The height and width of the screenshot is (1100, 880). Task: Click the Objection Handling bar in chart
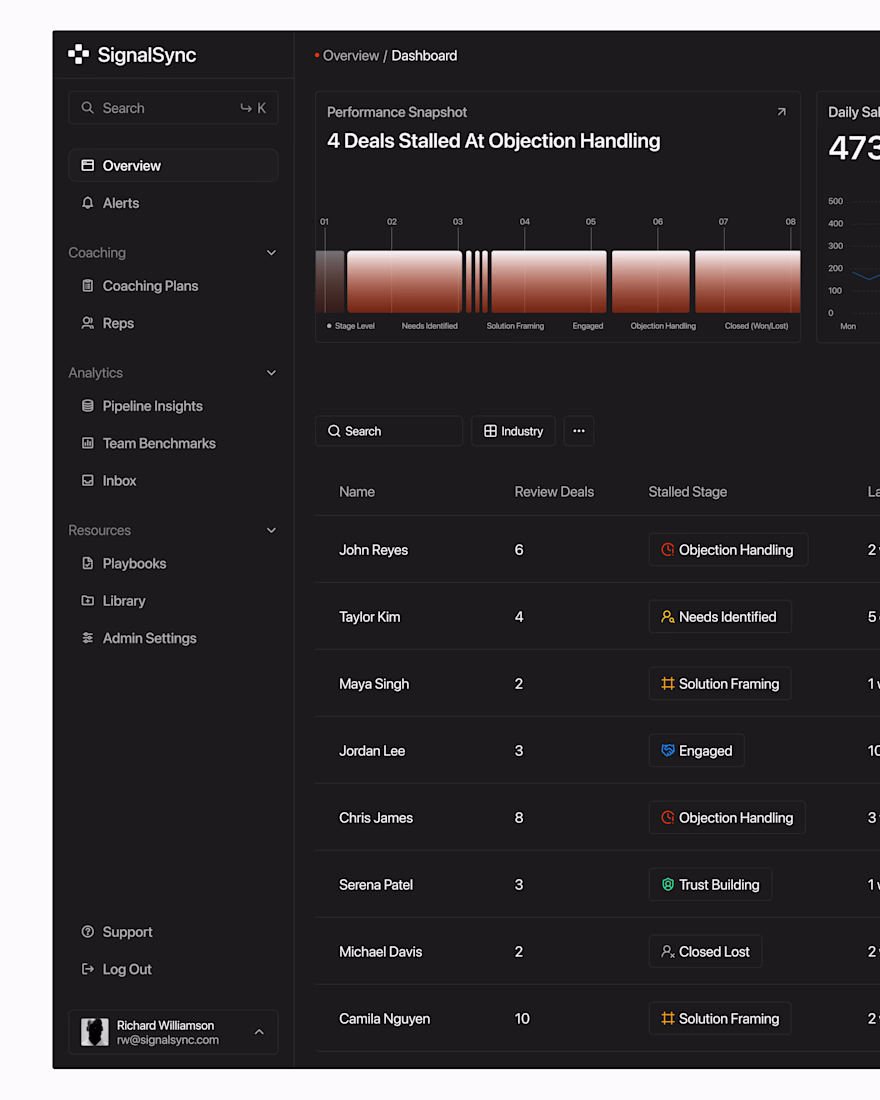point(651,281)
